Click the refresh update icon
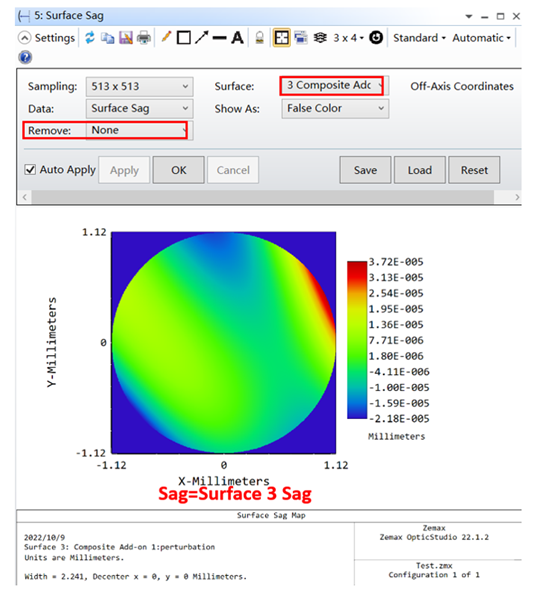Image resolution: width=535 pixels, height=595 pixels. point(90,38)
